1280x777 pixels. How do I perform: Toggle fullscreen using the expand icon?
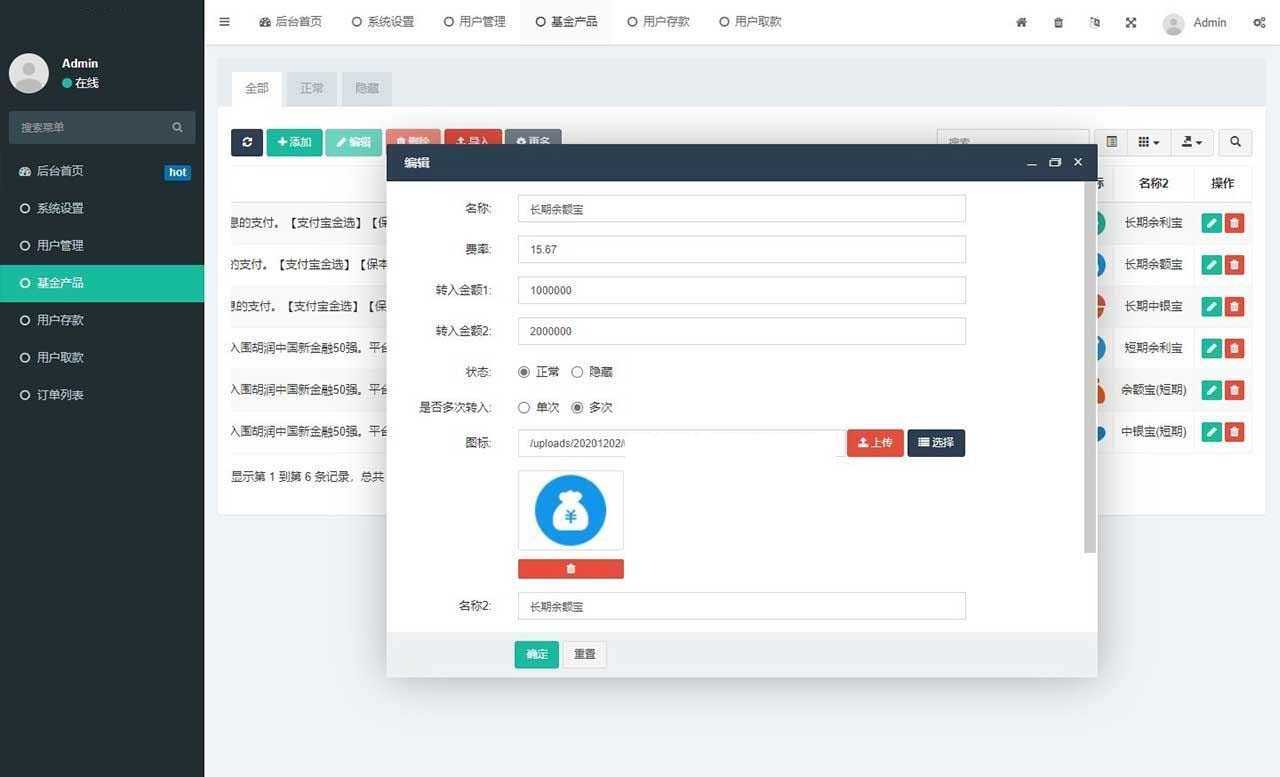[x=1131, y=22]
